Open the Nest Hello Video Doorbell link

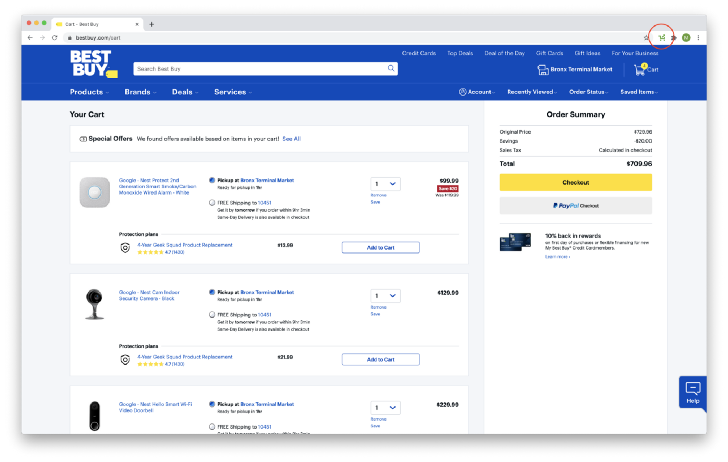click(x=155, y=407)
